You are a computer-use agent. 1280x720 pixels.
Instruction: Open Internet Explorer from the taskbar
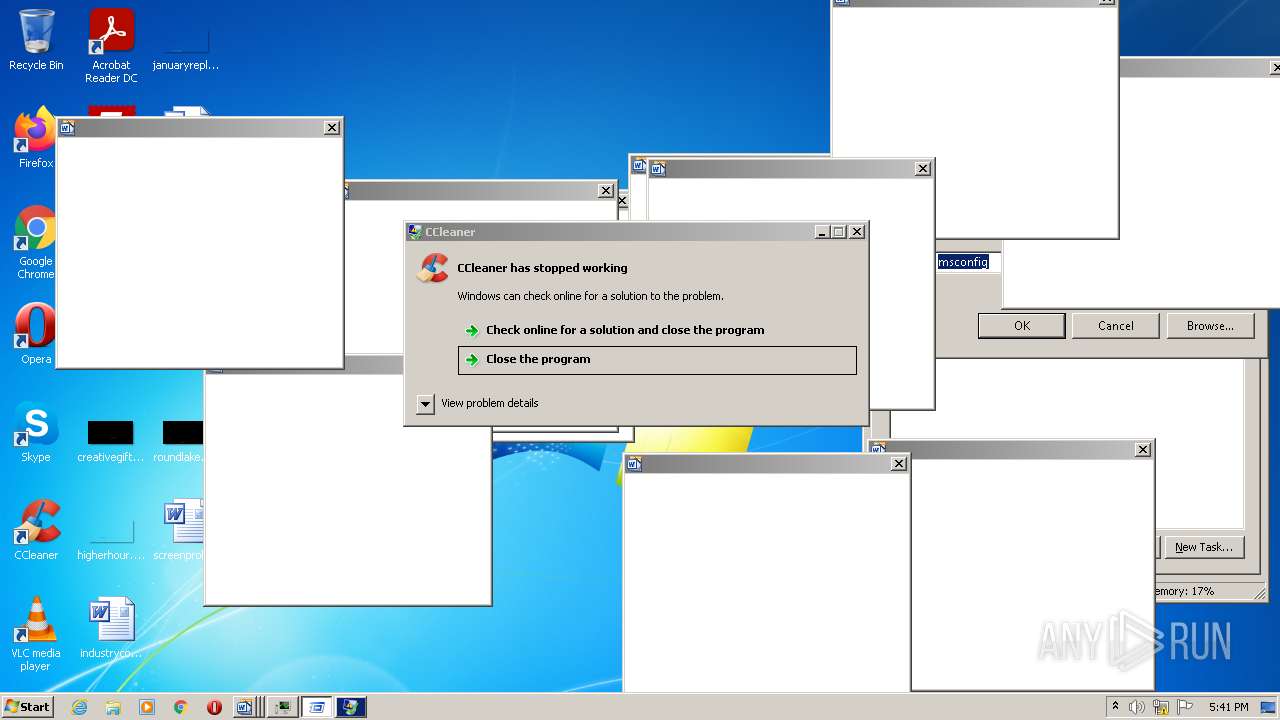[80, 707]
